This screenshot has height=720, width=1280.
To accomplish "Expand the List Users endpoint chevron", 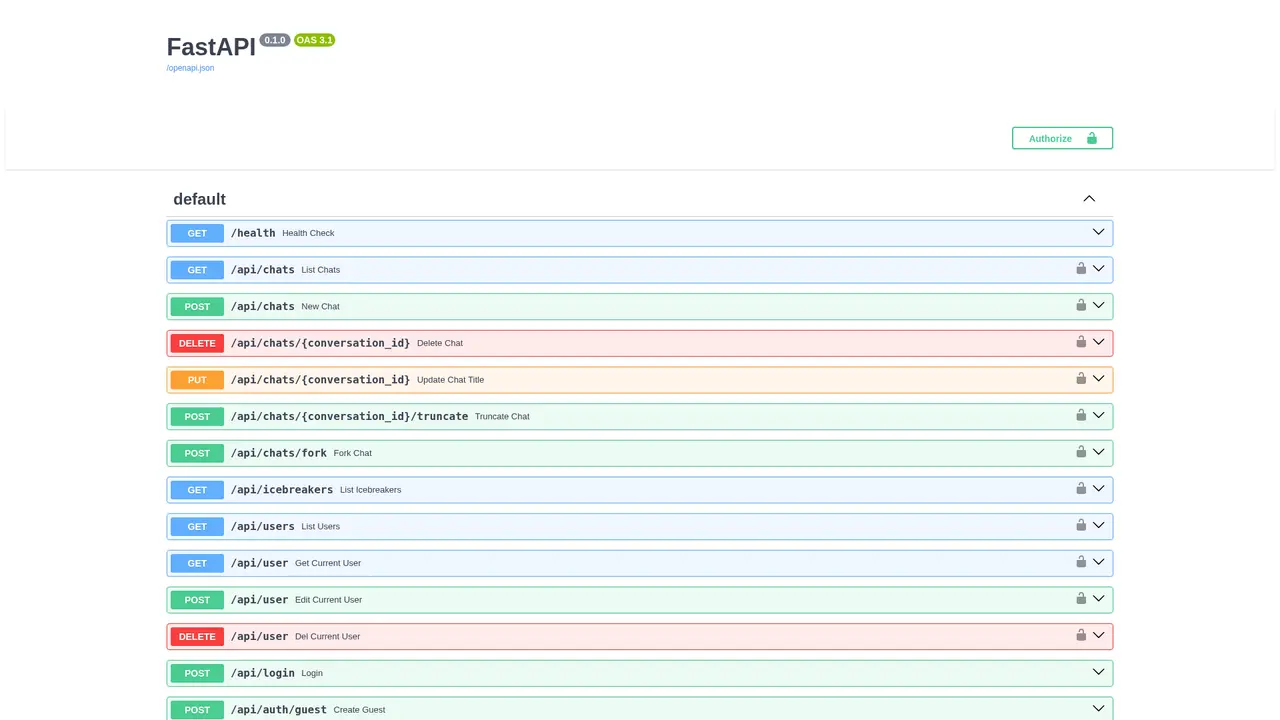I will tap(1098, 525).
